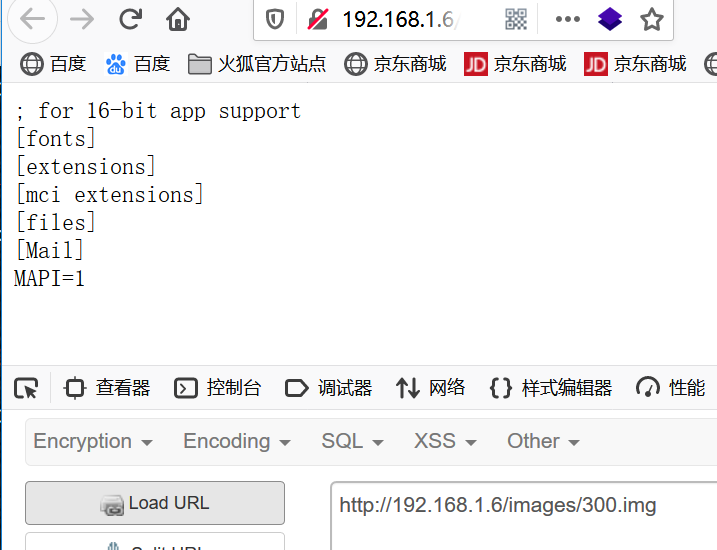Bookmark this page with the star
The height and width of the screenshot is (550, 717).
tap(652, 19)
